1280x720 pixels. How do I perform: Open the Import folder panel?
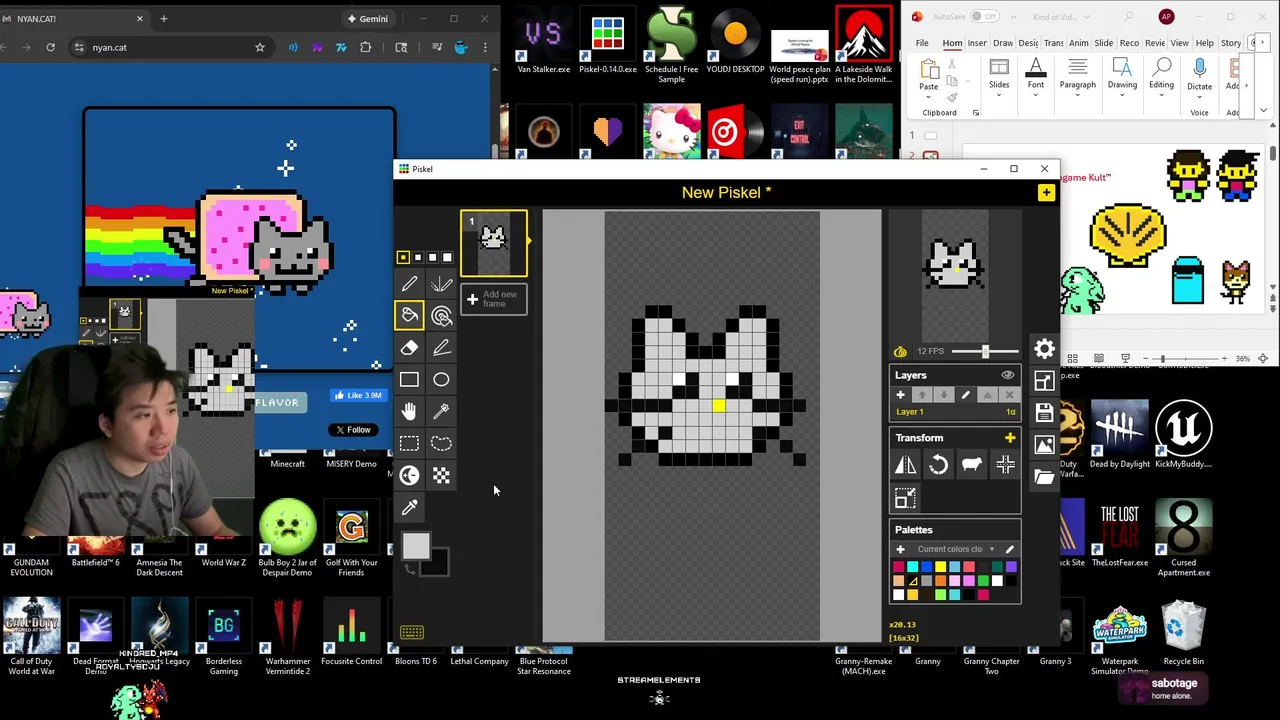click(x=1044, y=477)
